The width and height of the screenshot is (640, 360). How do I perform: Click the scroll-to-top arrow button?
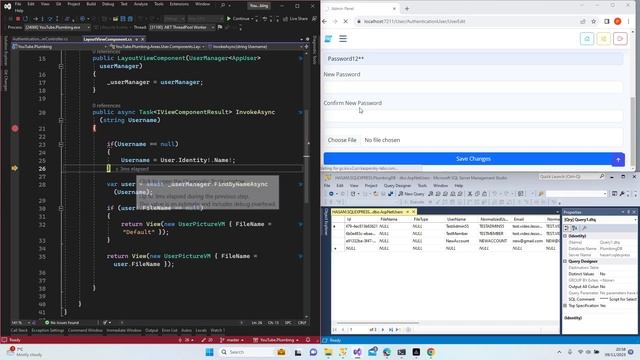pos(618,160)
